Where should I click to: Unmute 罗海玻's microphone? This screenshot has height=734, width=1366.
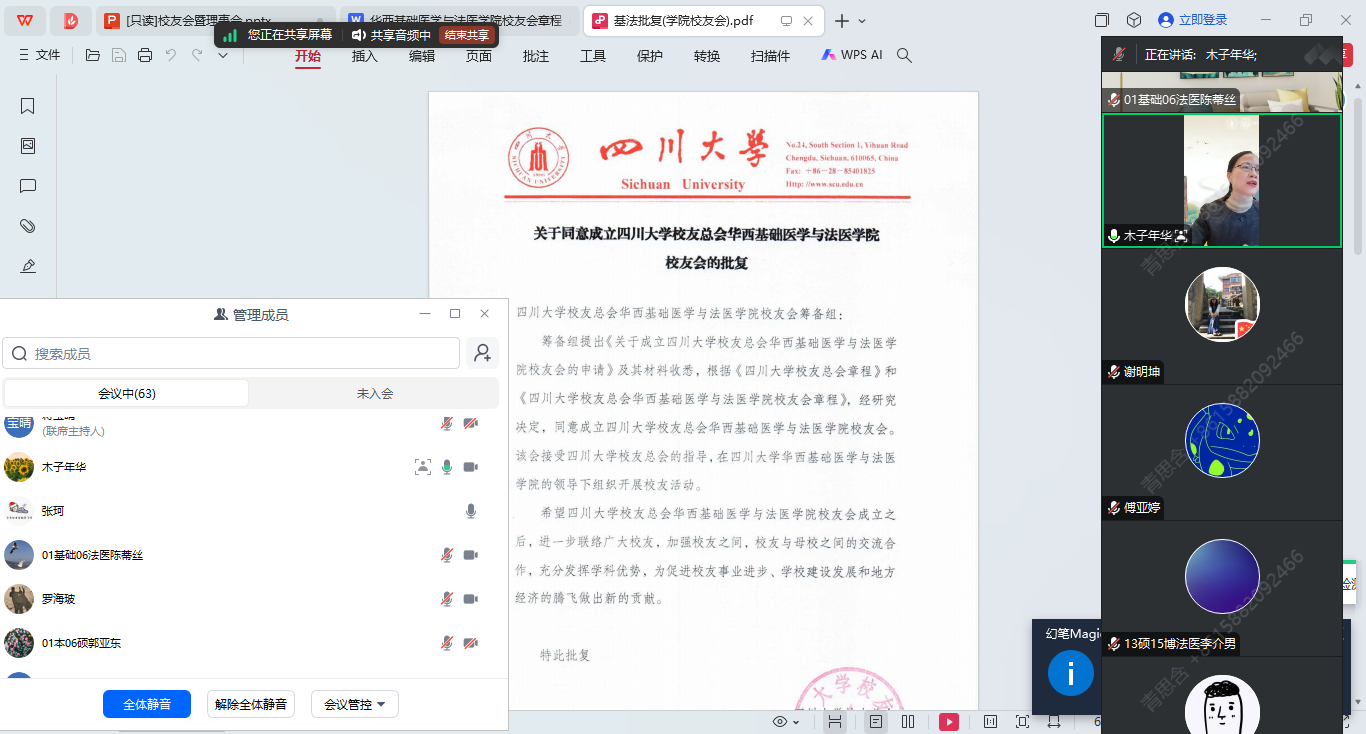[x=447, y=599]
